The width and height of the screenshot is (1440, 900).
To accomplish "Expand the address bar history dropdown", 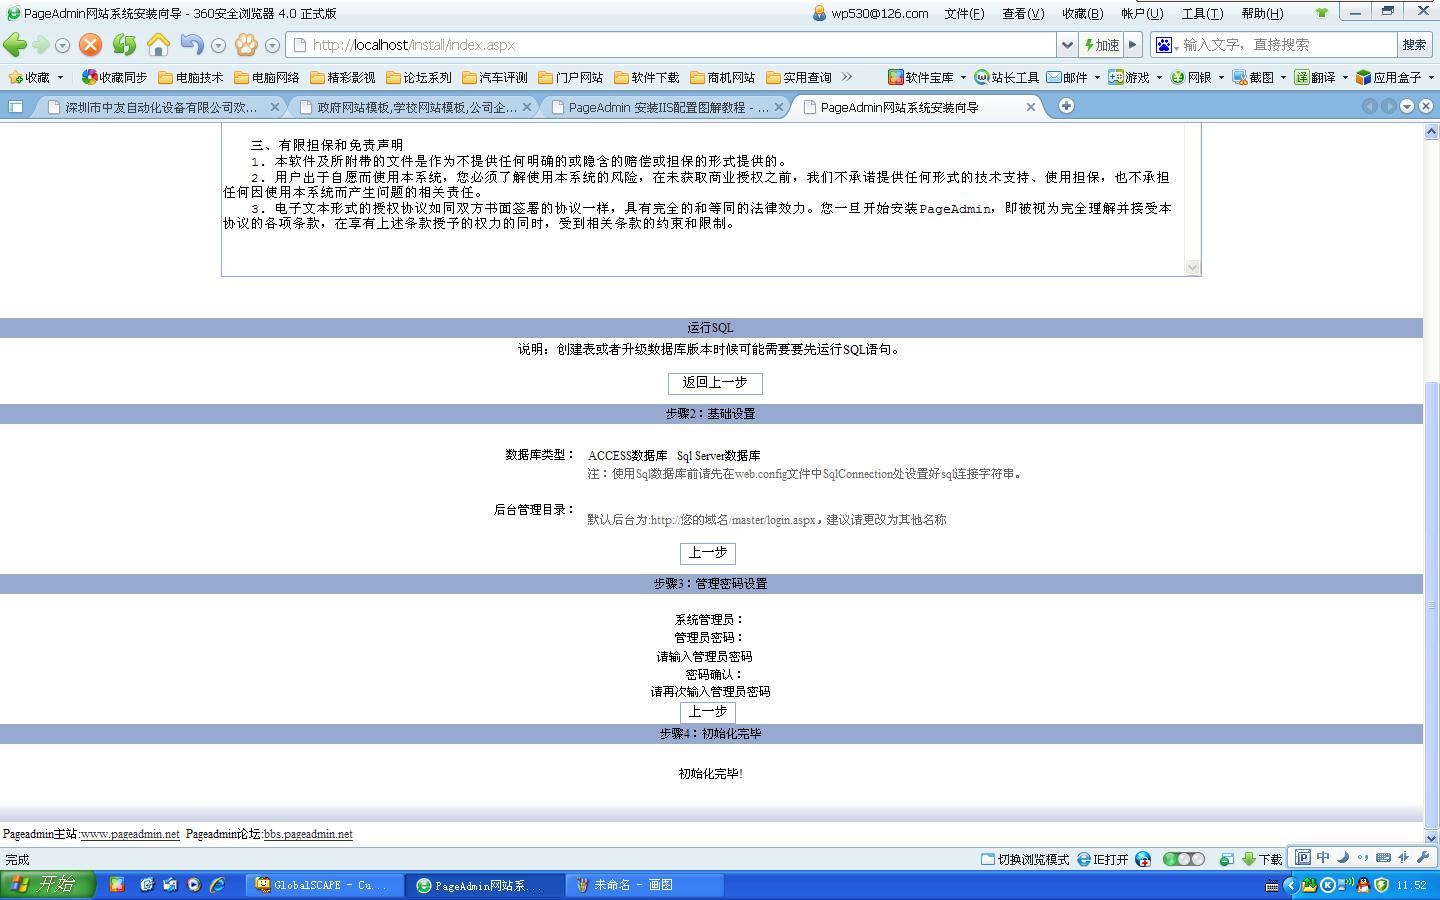I will [1067, 45].
